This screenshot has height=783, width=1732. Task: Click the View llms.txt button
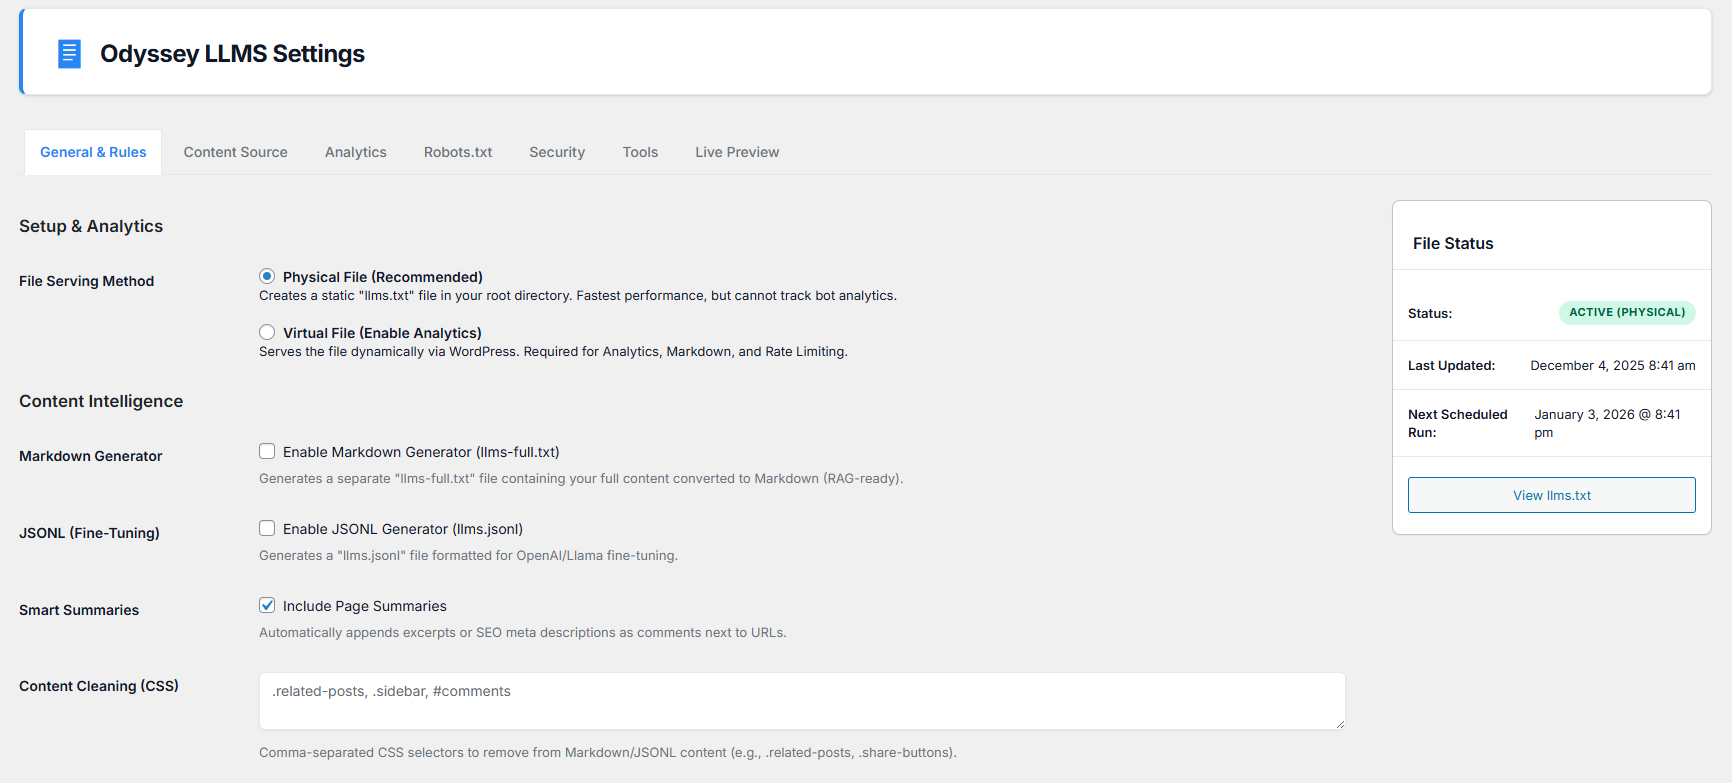(x=1551, y=495)
